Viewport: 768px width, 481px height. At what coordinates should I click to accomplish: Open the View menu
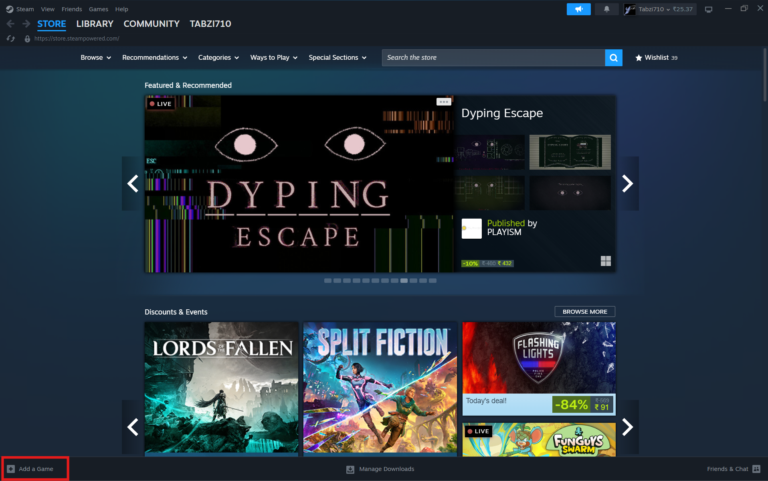pos(48,9)
